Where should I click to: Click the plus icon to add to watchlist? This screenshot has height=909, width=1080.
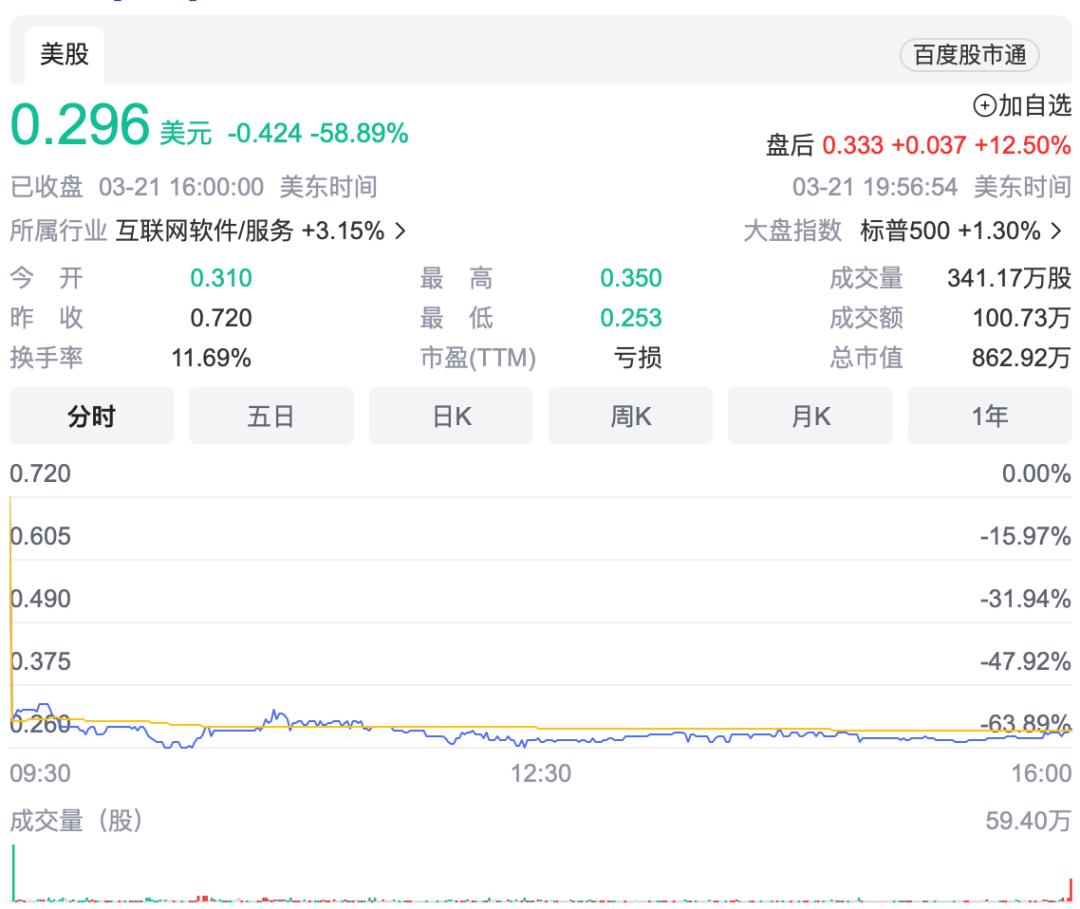(984, 106)
